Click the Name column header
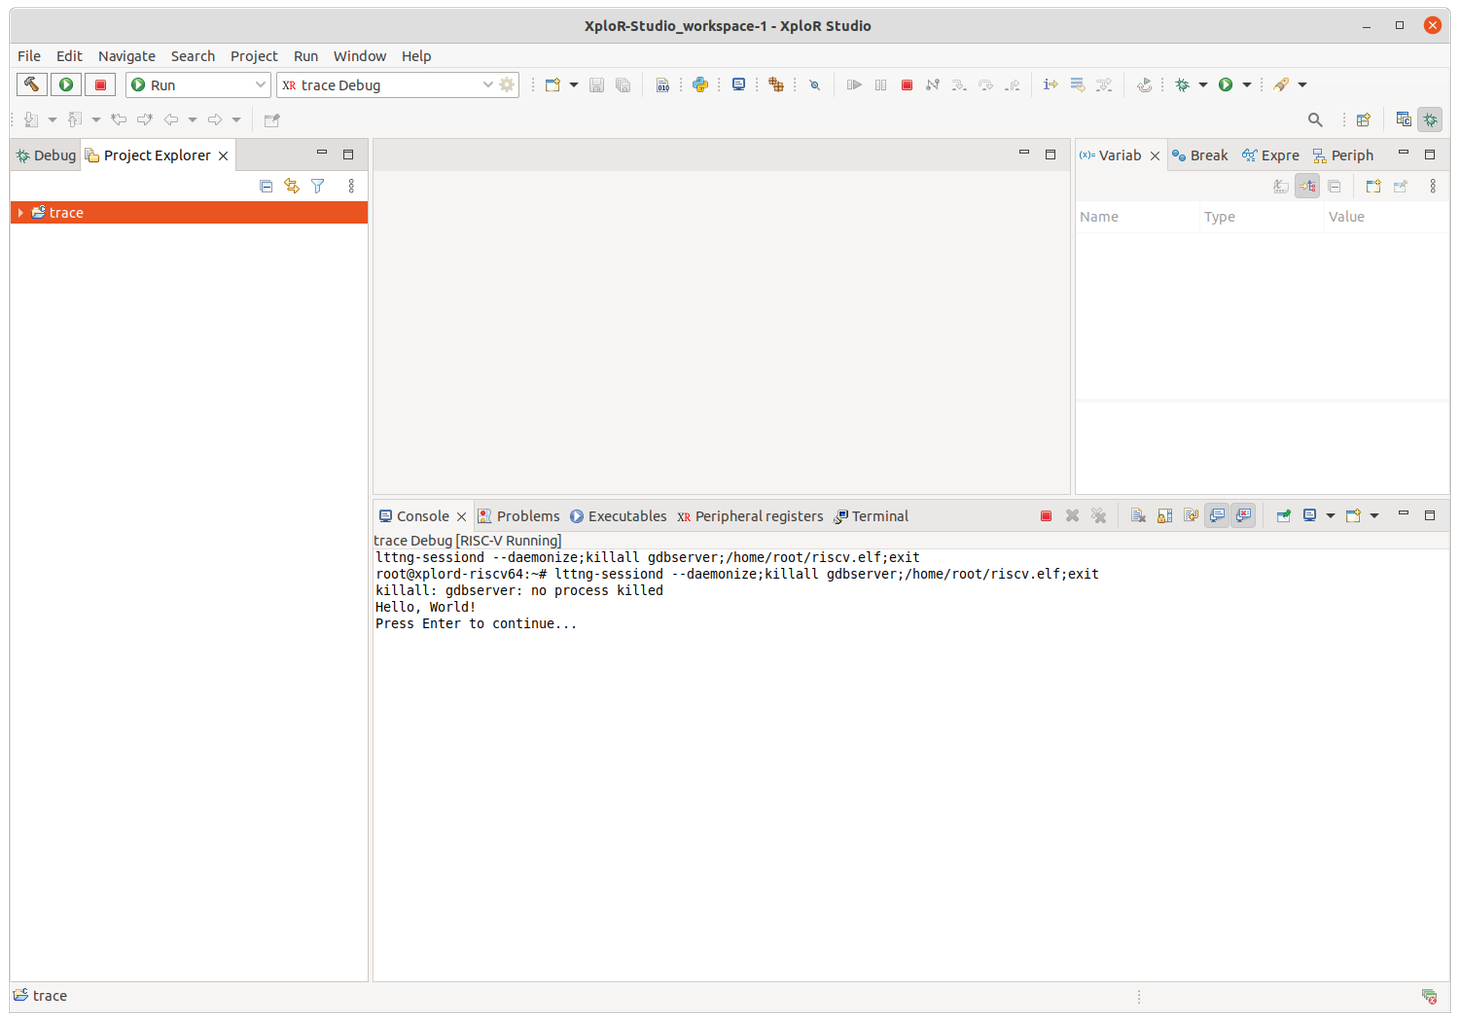This screenshot has width=1460, height=1022. point(1138,217)
